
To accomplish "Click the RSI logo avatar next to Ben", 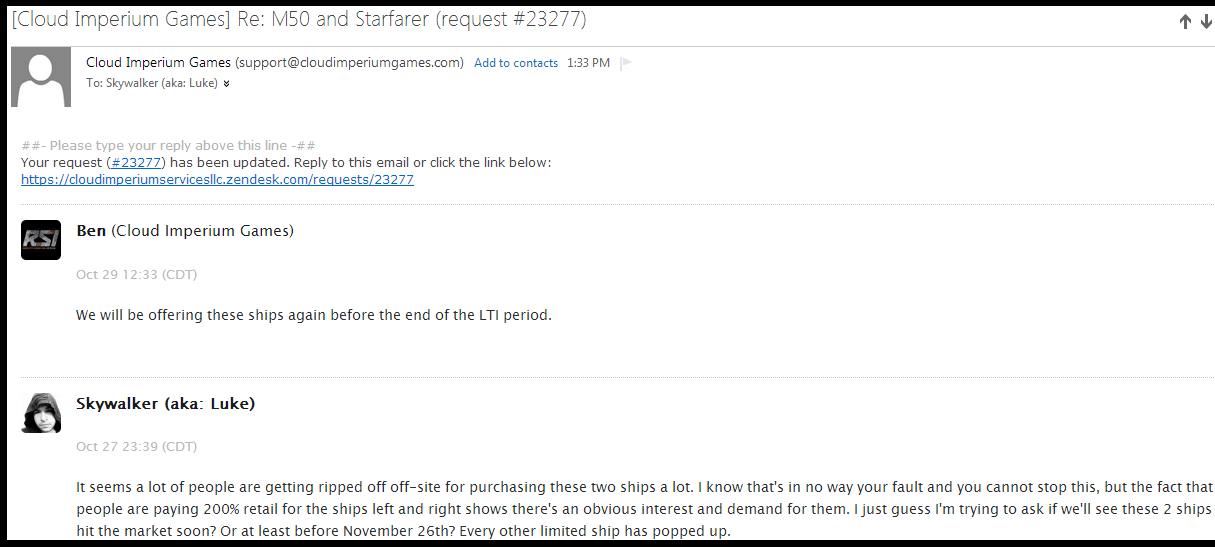I will point(41,240).
